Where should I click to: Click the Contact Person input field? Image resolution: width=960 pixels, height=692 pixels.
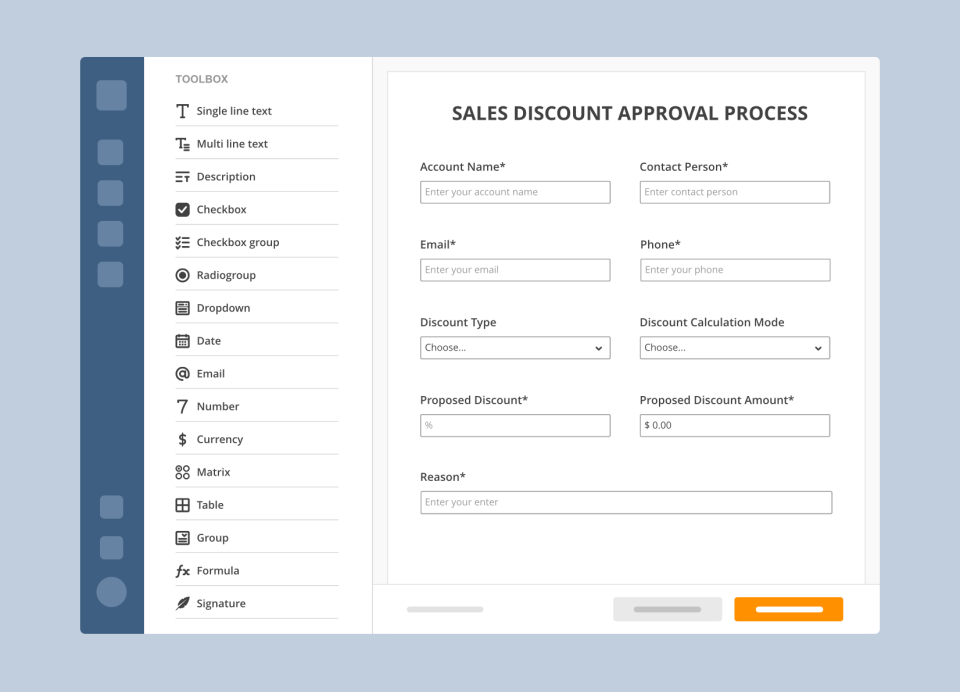coord(735,192)
